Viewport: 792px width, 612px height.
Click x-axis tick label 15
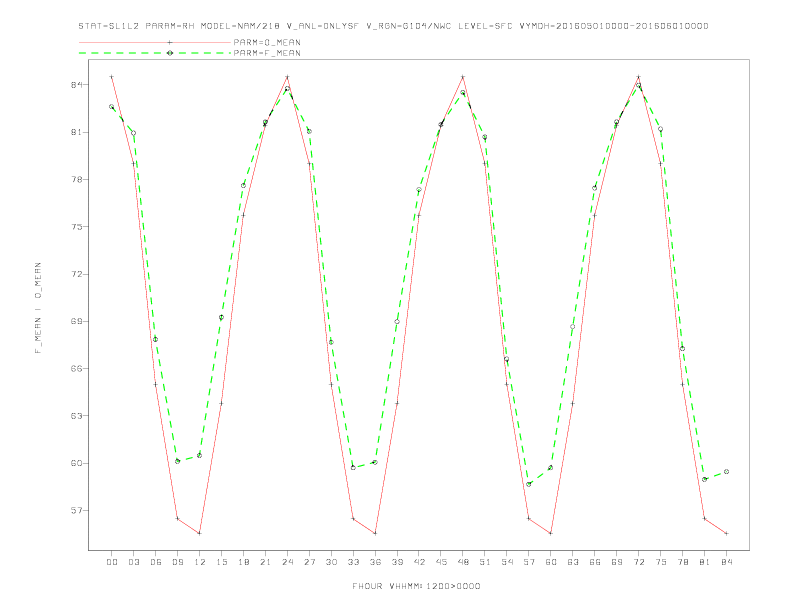[x=221, y=562]
